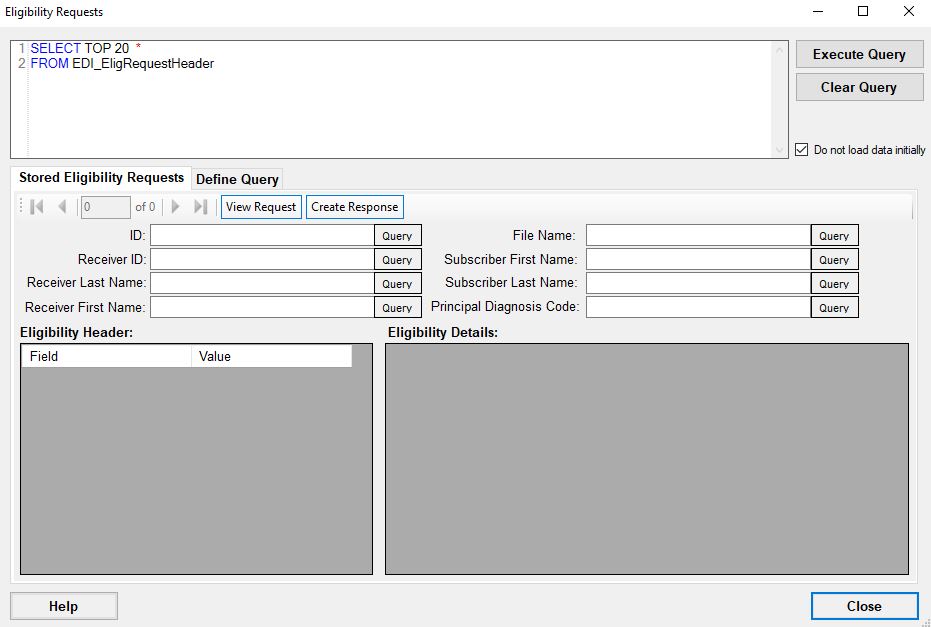Go to the last record in navigator

[201, 207]
